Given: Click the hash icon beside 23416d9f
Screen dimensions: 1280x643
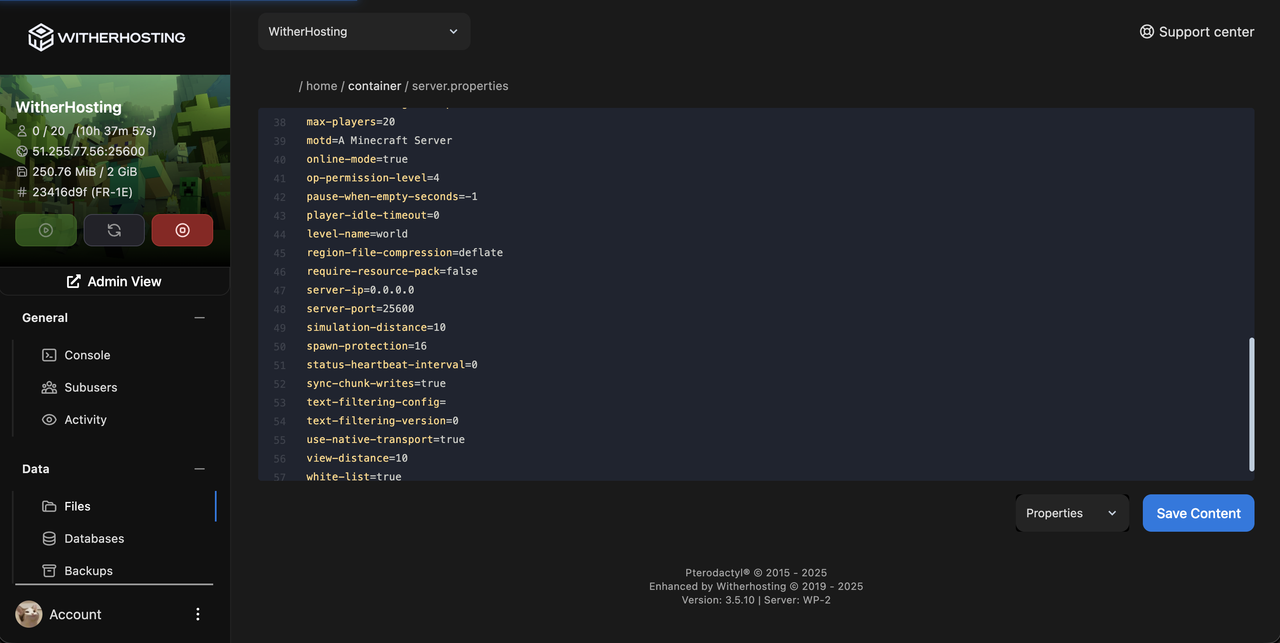Looking at the screenshot, I should click(x=22, y=192).
